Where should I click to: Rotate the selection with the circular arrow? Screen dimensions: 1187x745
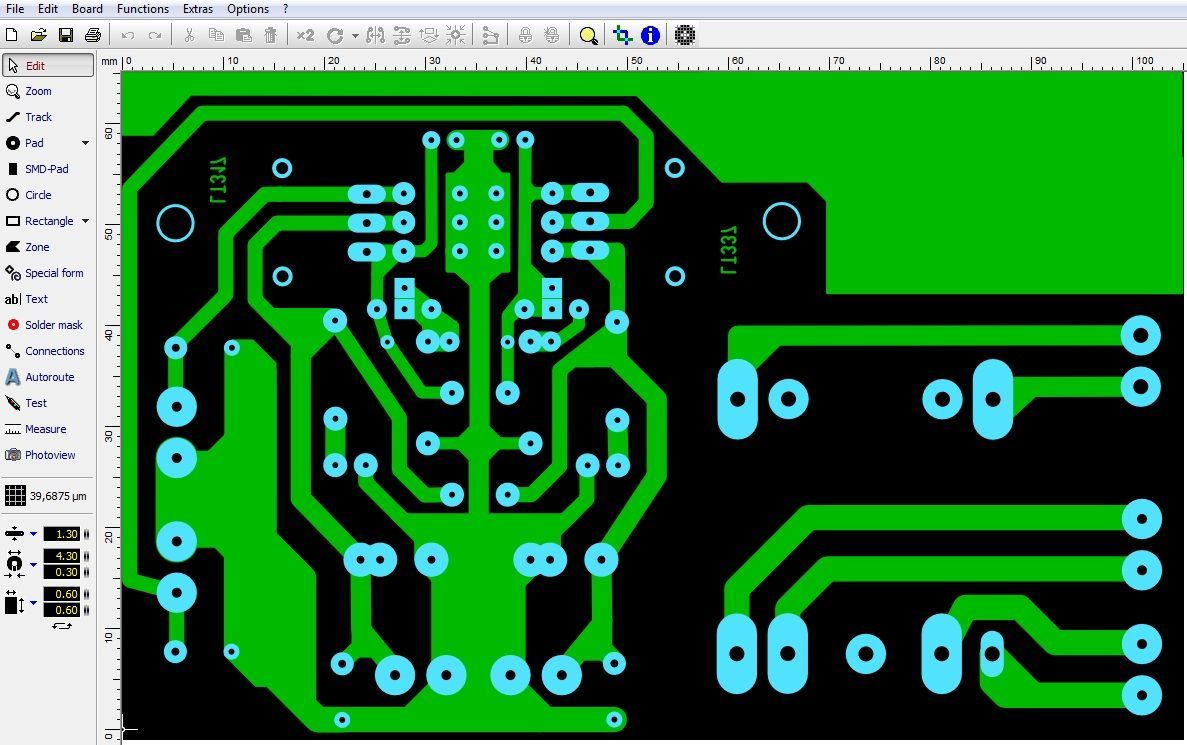(x=335, y=35)
